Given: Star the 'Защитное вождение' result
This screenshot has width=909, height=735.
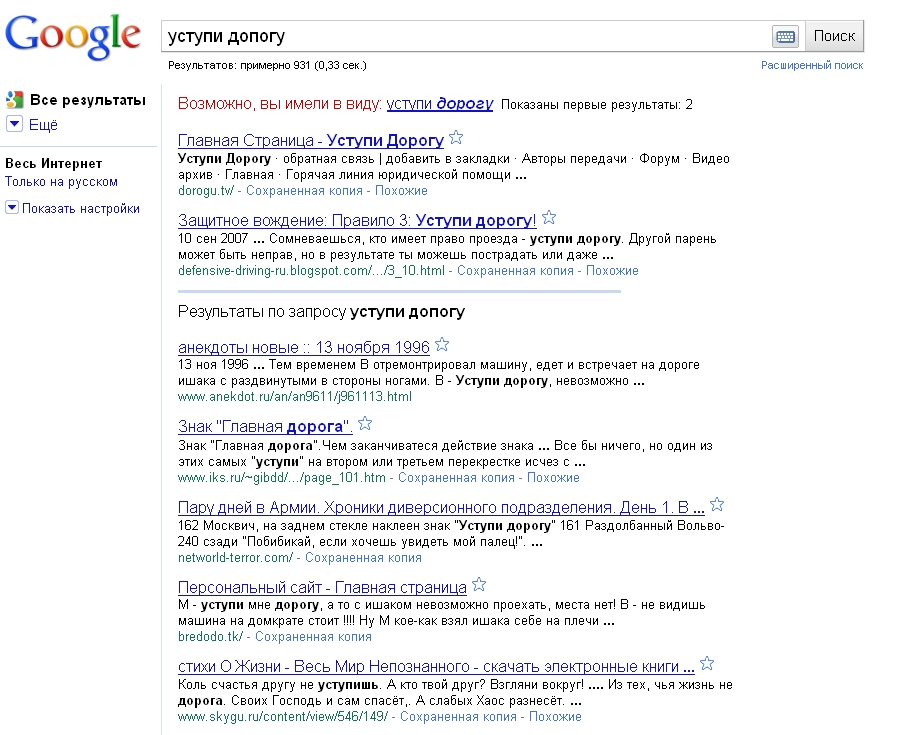Looking at the screenshot, I should [x=549, y=218].
